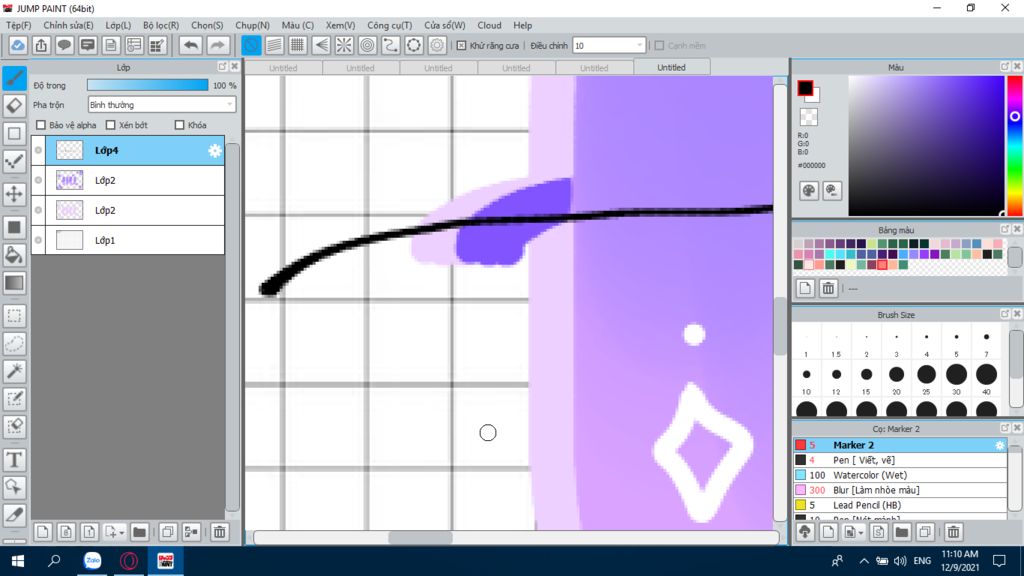Viewport: 1024px width, 576px height.
Task: Click the canvas horizontal scrollbar thumb
Action: tap(420, 537)
